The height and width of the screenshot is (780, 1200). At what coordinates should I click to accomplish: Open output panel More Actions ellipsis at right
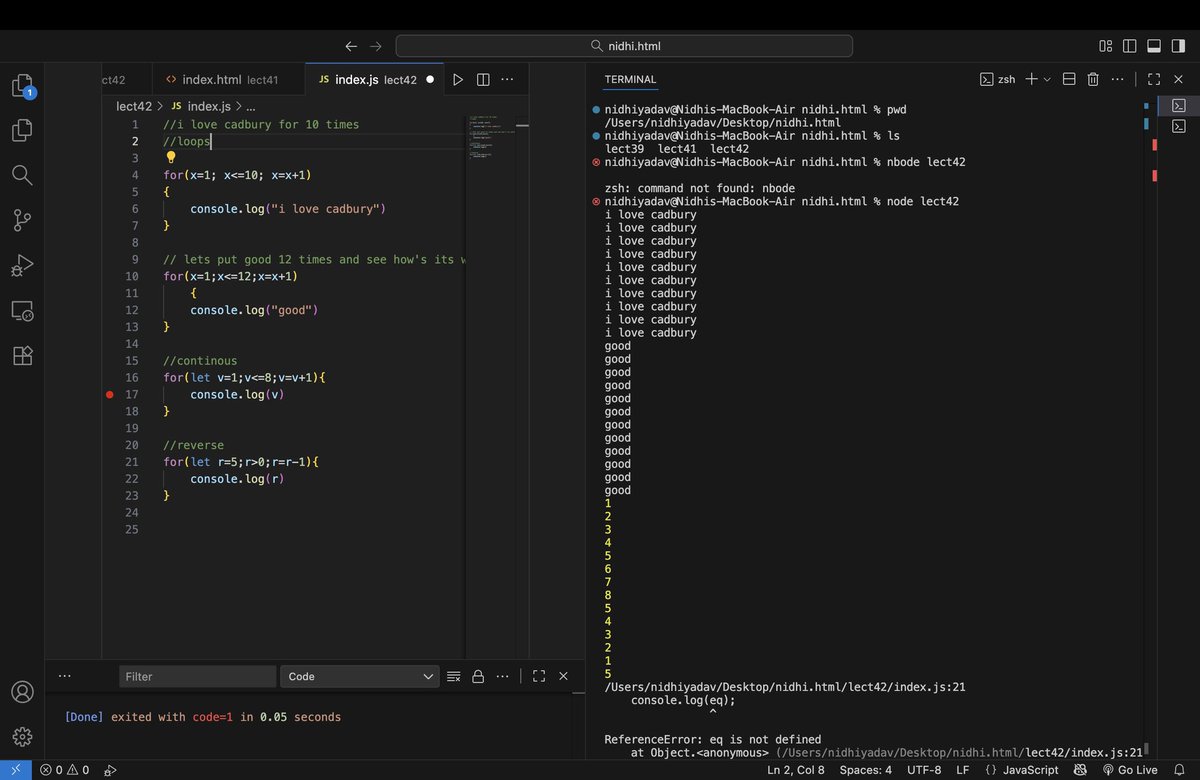pos(503,676)
